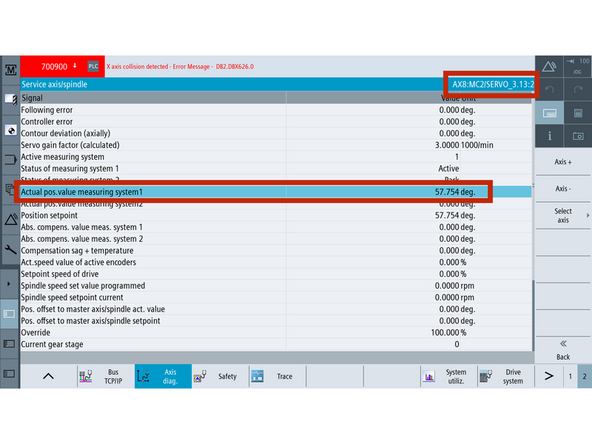
Task: Switch to softkey page 1
Action: 570,376
